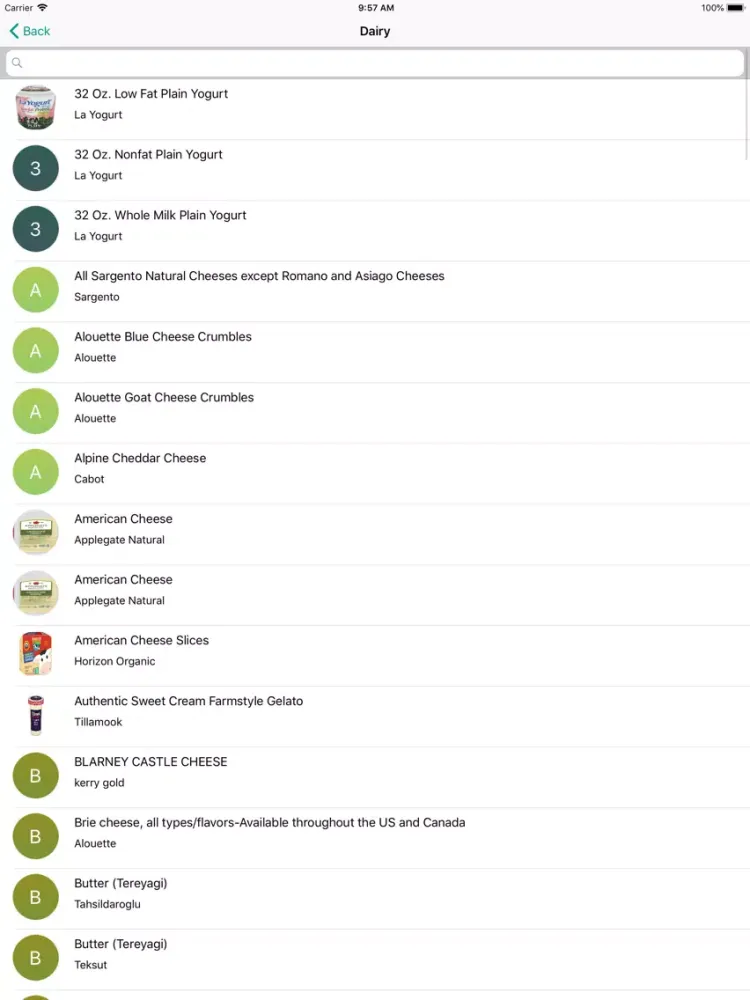Tap 'B' avatar beside Brie cheese entry

(x=36, y=837)
